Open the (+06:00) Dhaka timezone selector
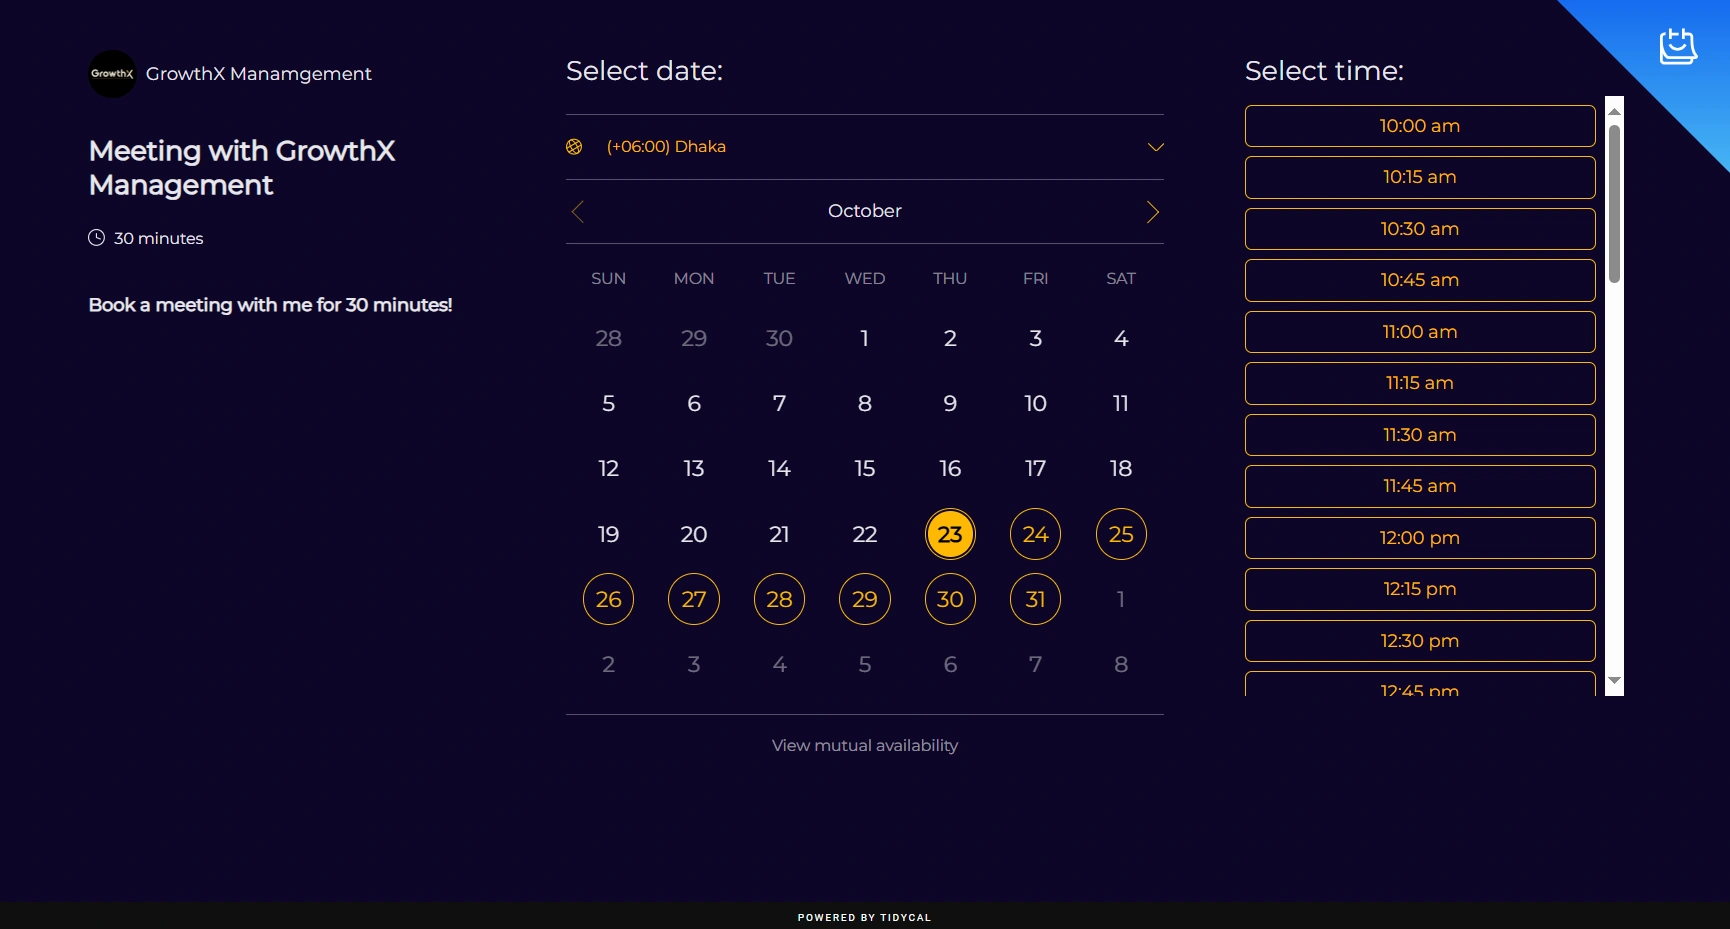This screenshot has width=1730, height=929. [x=666, y=147]
